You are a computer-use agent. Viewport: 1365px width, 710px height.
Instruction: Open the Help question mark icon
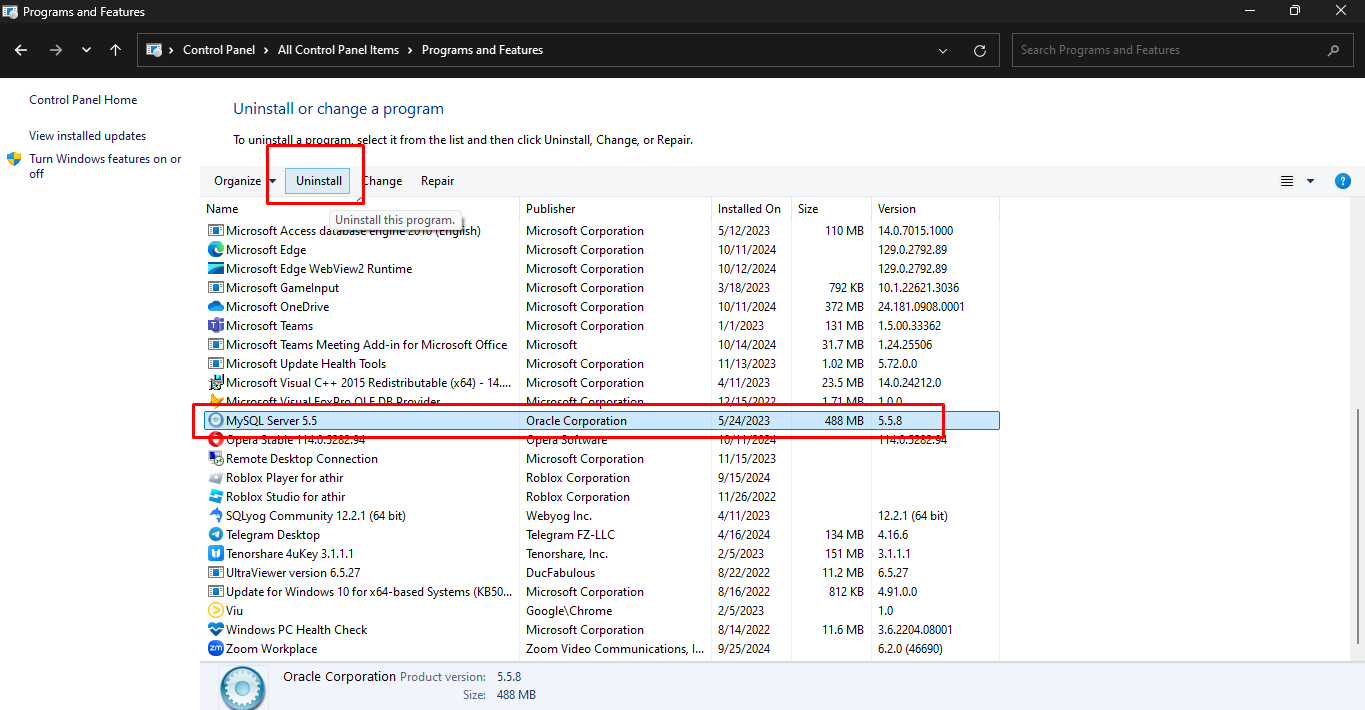point(1343,181)
